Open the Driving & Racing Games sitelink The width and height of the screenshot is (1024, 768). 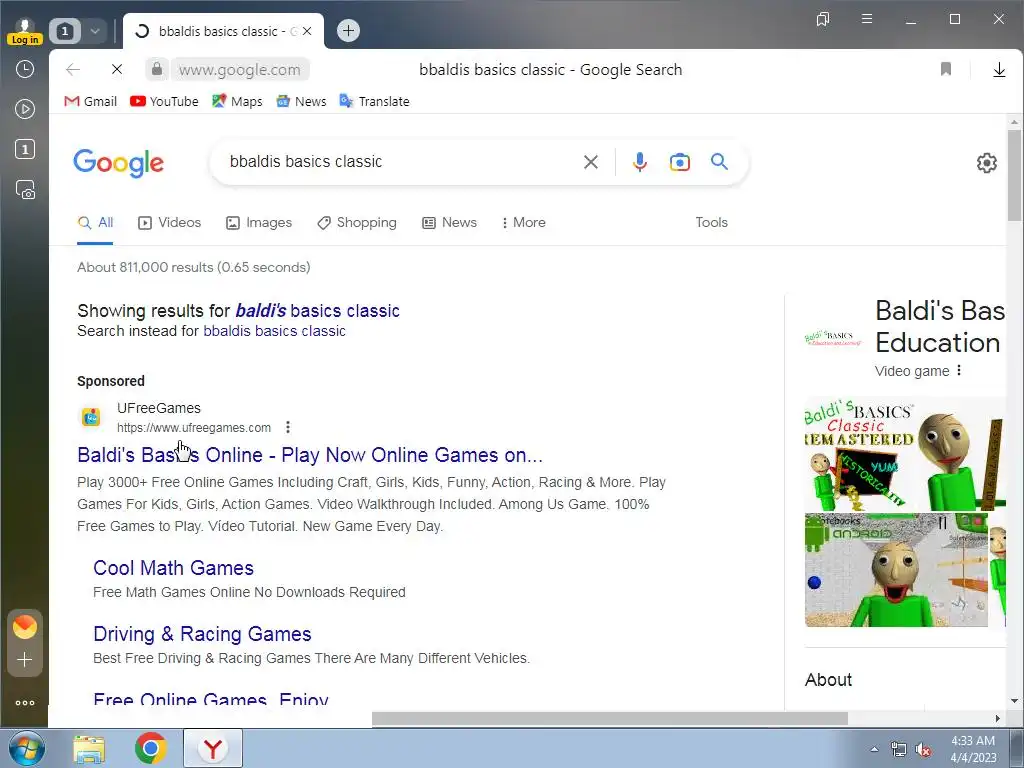(x=202, y=634)
